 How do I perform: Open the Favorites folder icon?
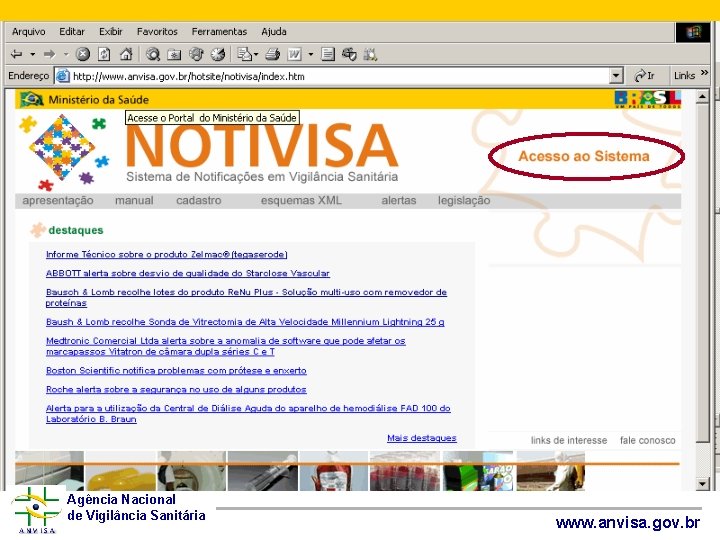(x=174, y=55)
